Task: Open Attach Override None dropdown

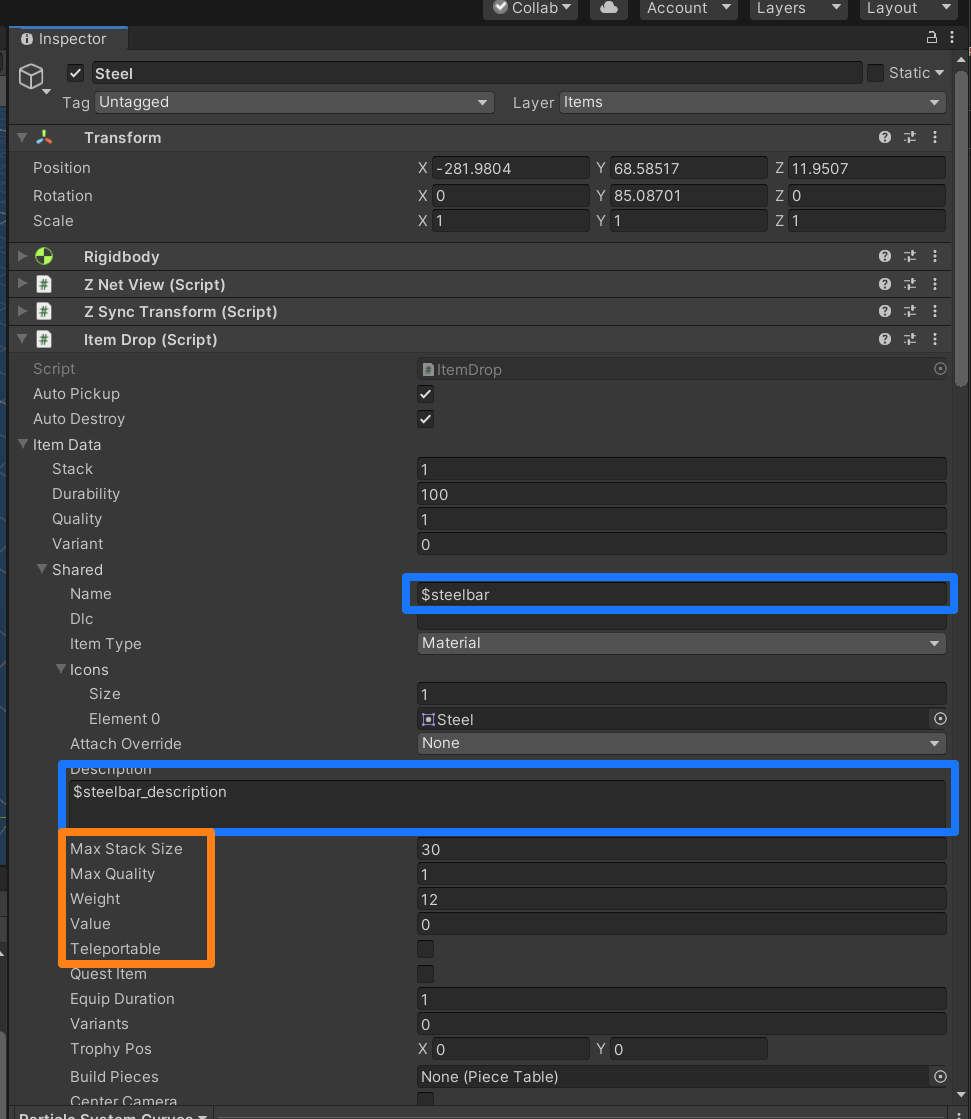Action: pyautogui.click(x=681, y=743)
